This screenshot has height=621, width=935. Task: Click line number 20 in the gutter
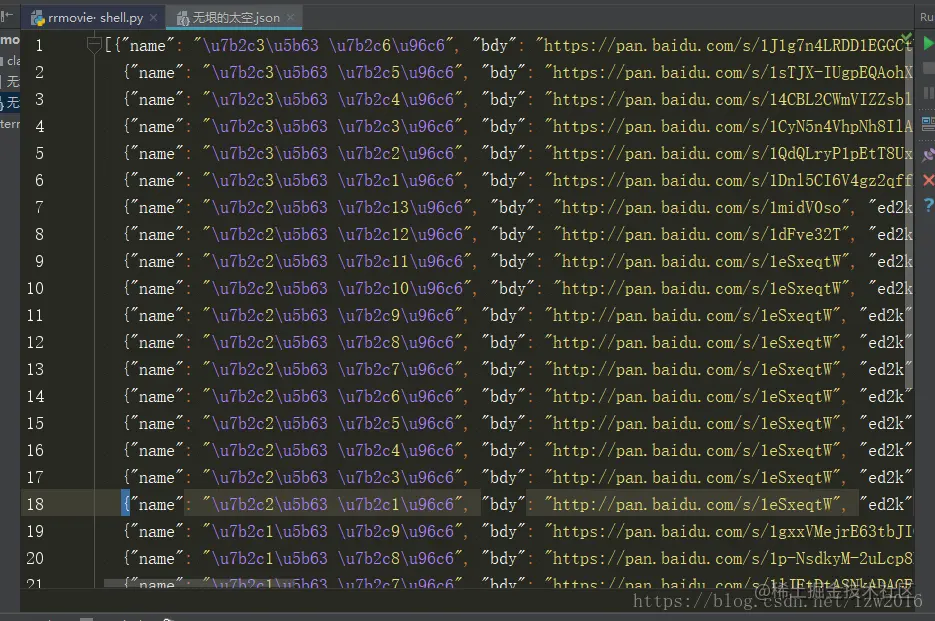[x=35, y=558]
